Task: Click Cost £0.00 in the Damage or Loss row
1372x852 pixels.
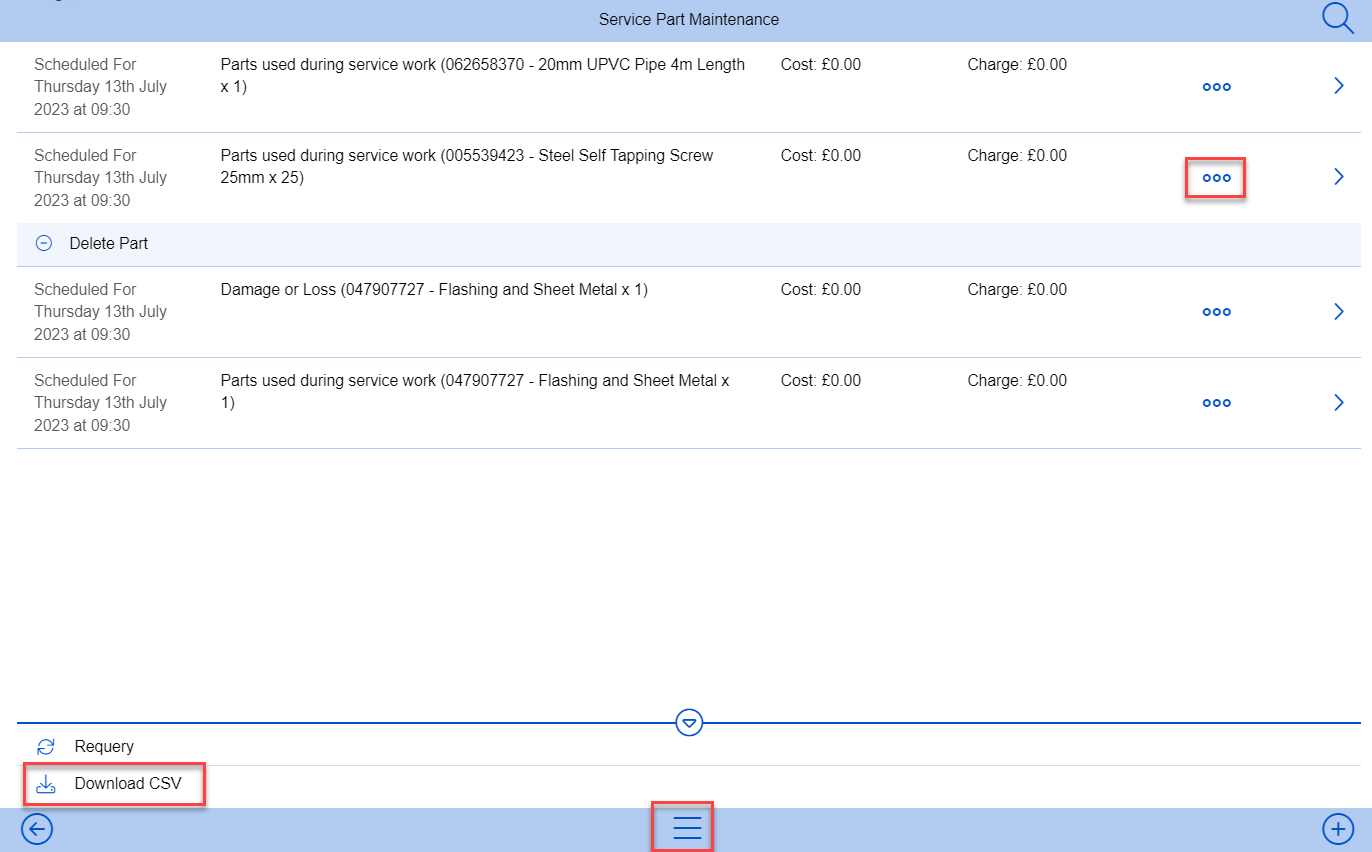Action: [821, 290]
